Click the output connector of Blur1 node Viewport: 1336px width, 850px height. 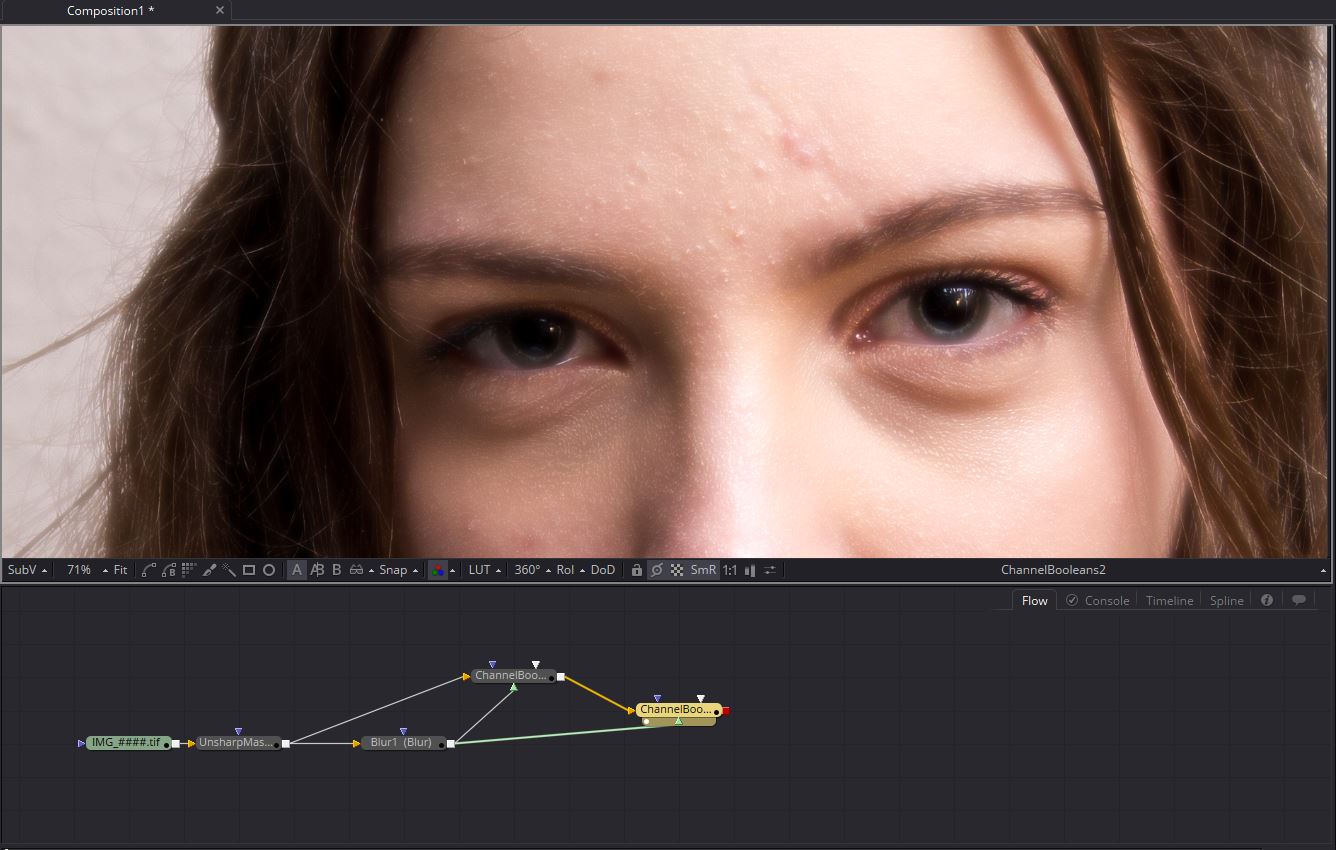coord(450,743)
